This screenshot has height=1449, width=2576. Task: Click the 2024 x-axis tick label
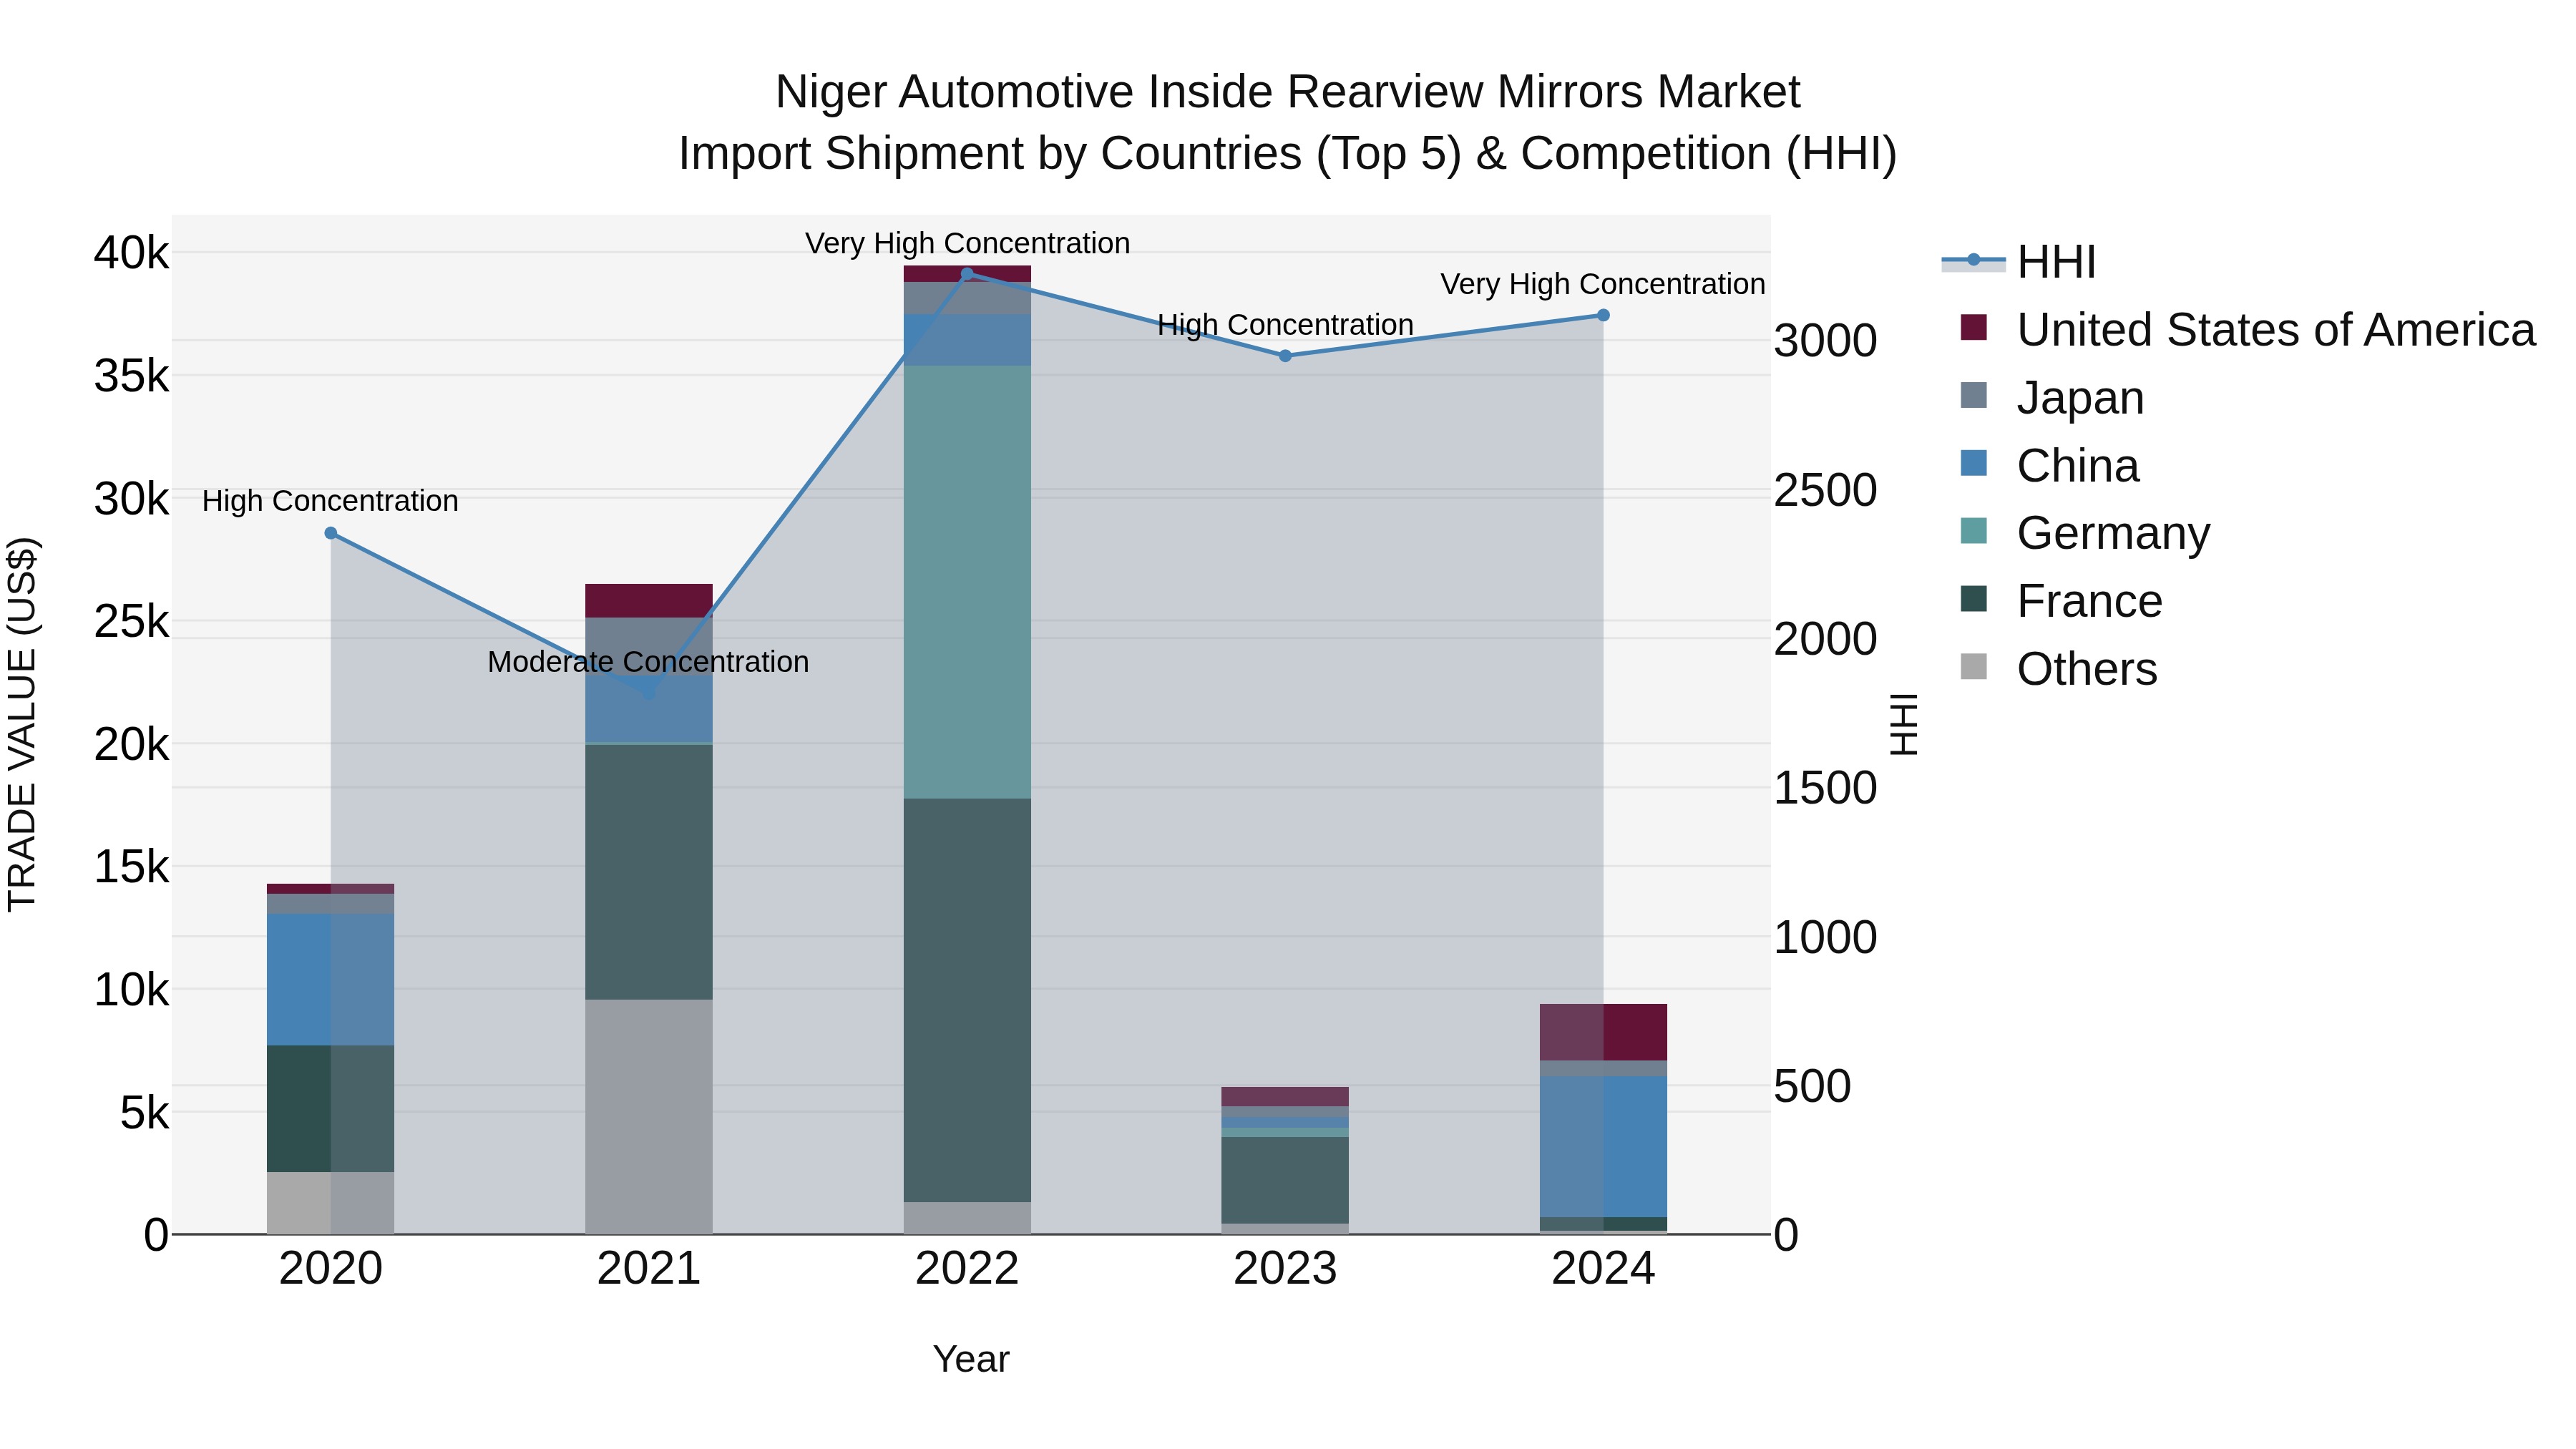1603,1269
